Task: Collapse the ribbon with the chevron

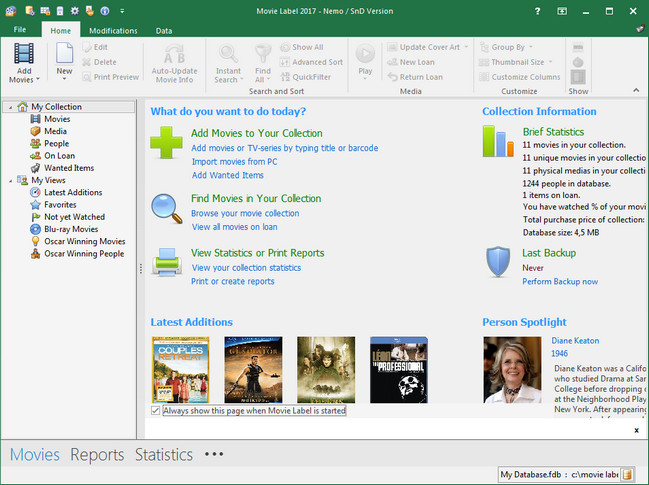Action: click(x=636, y=90)
